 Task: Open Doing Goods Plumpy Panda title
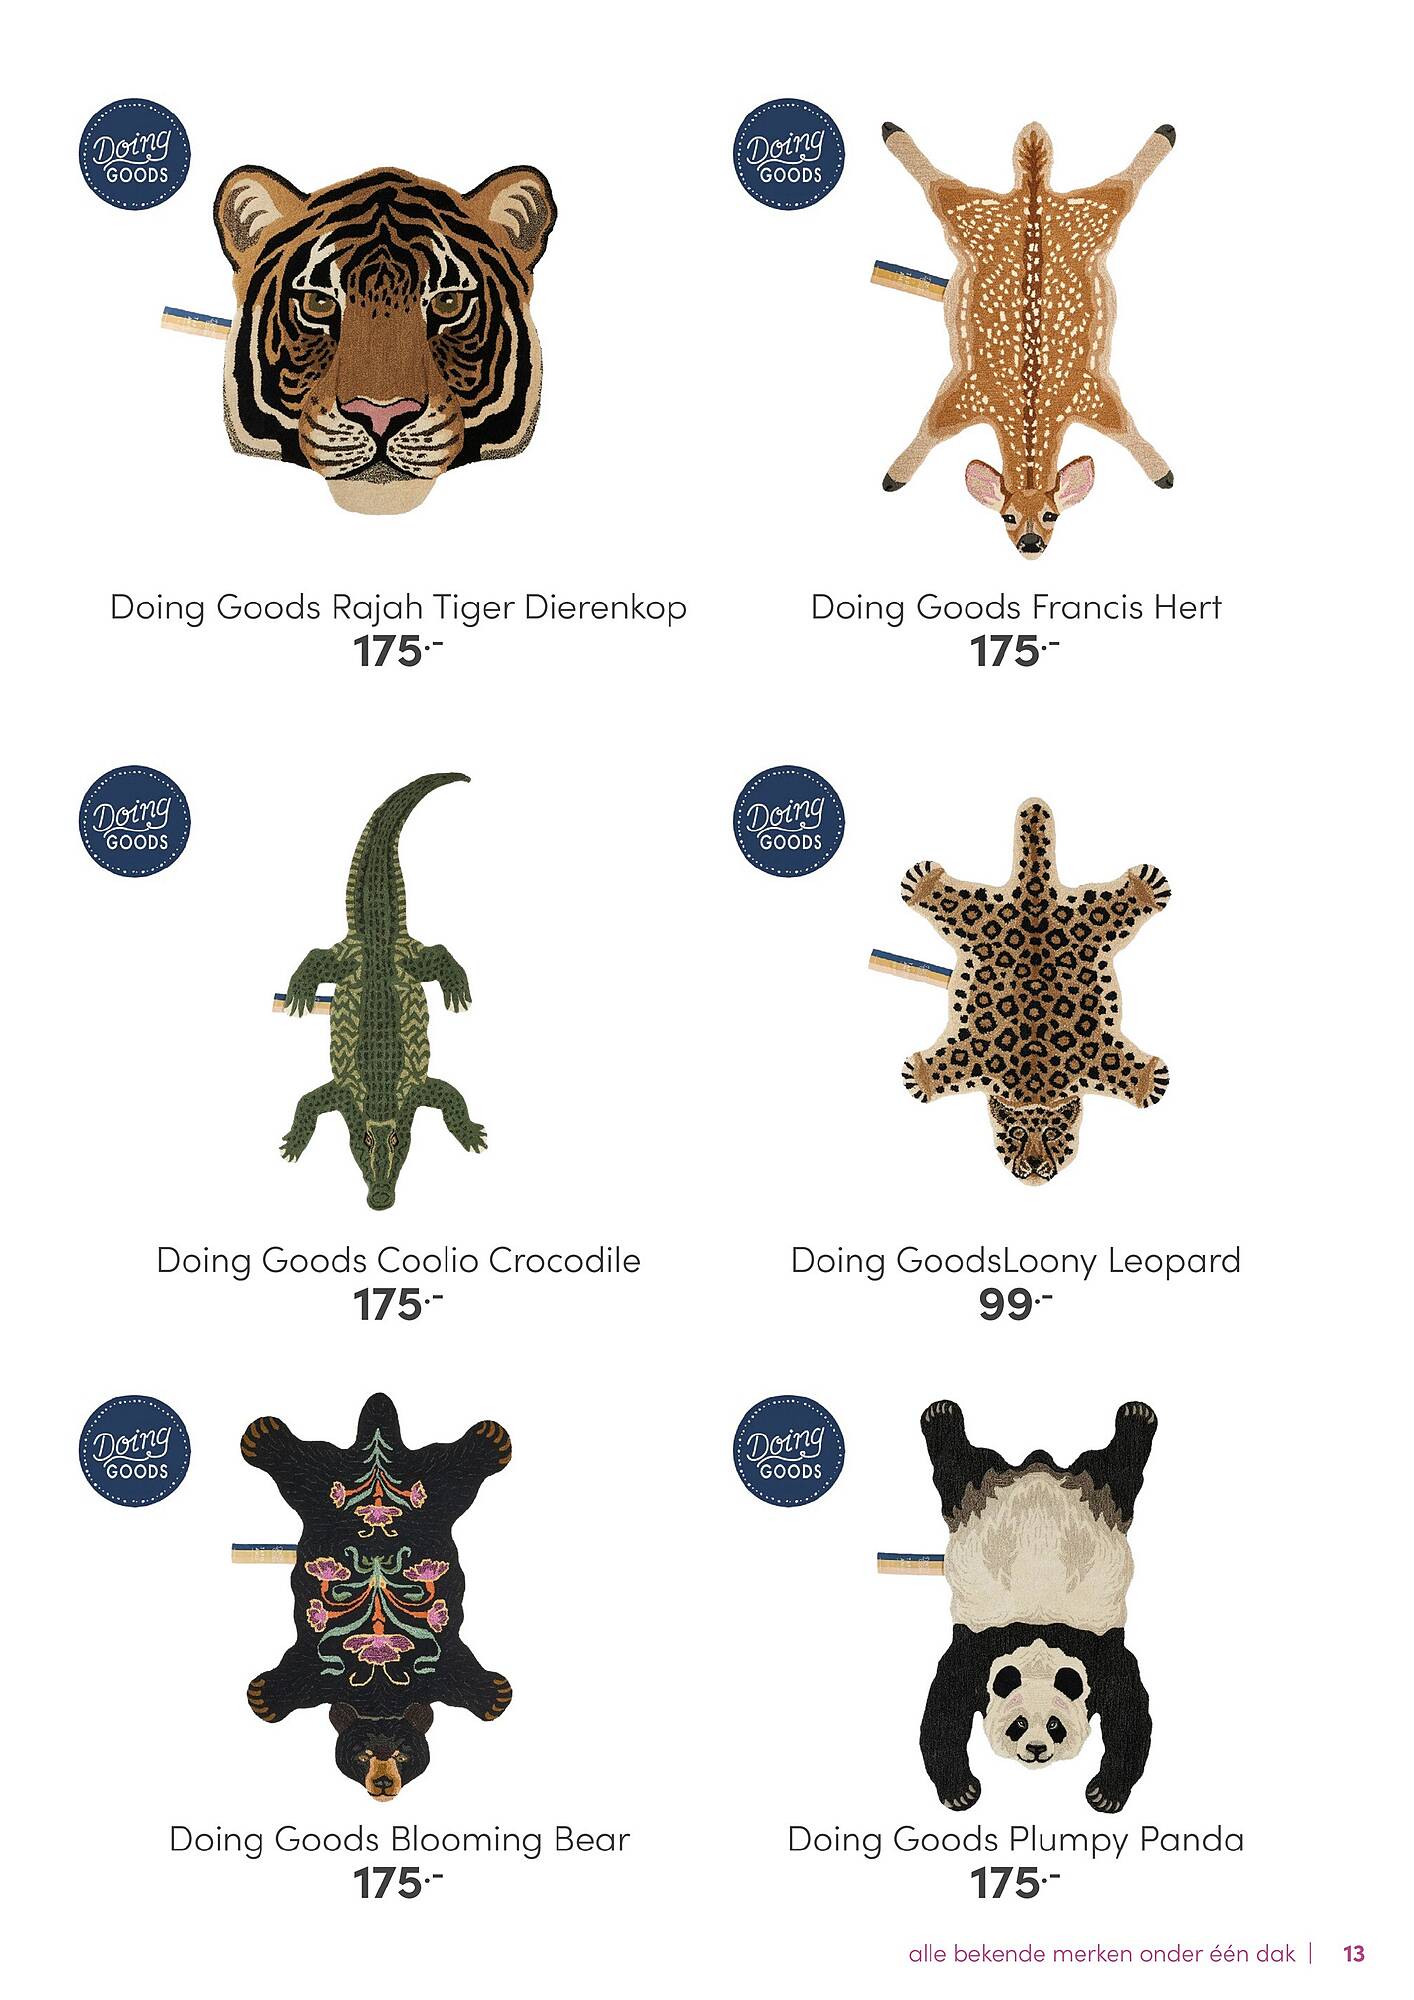[x=1016, y=1840]
